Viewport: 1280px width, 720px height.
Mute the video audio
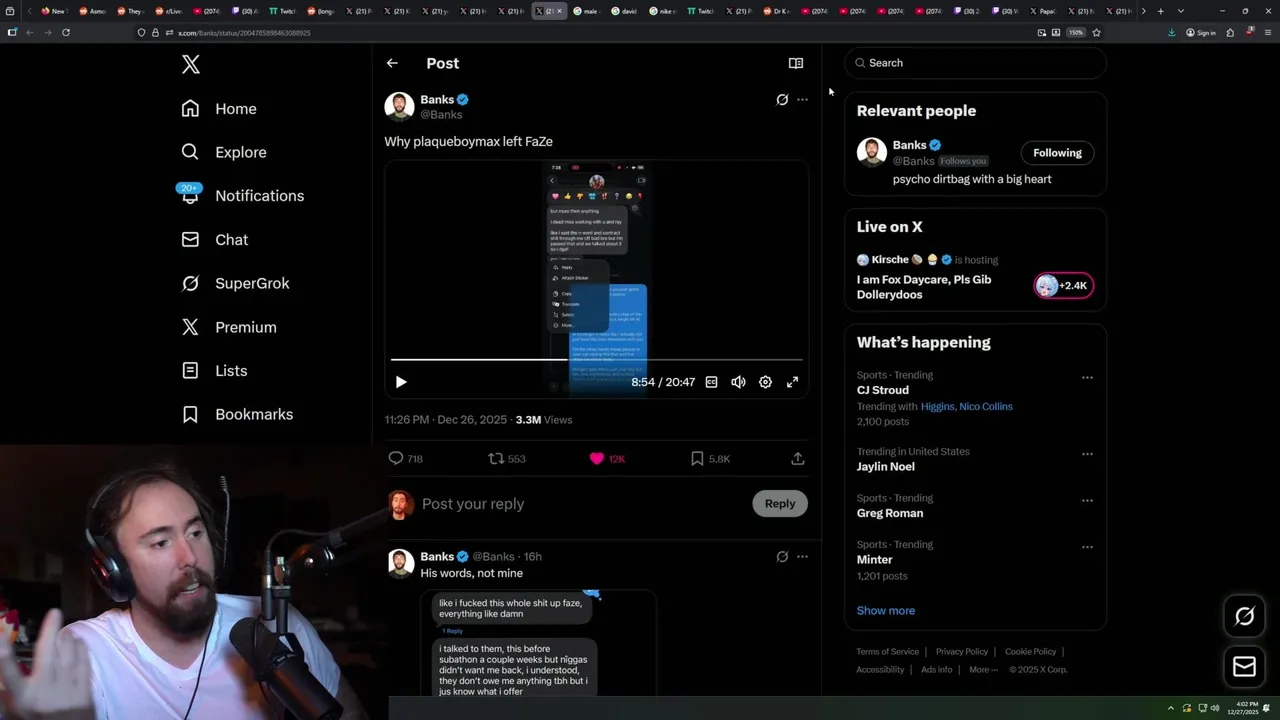coord(738,382)
